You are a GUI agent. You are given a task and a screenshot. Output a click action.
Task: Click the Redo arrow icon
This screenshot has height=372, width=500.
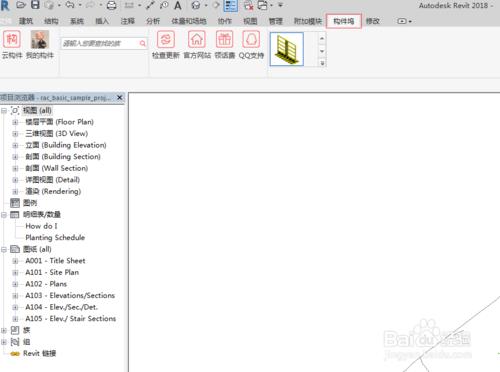pos(91,5)
